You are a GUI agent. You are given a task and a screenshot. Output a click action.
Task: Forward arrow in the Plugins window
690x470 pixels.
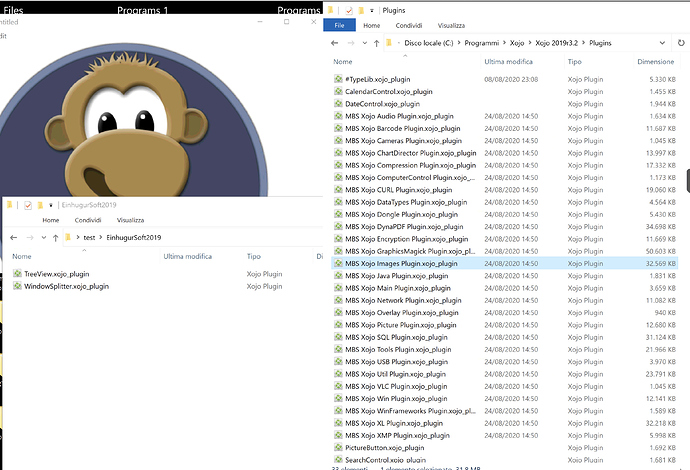coord(351,43)
